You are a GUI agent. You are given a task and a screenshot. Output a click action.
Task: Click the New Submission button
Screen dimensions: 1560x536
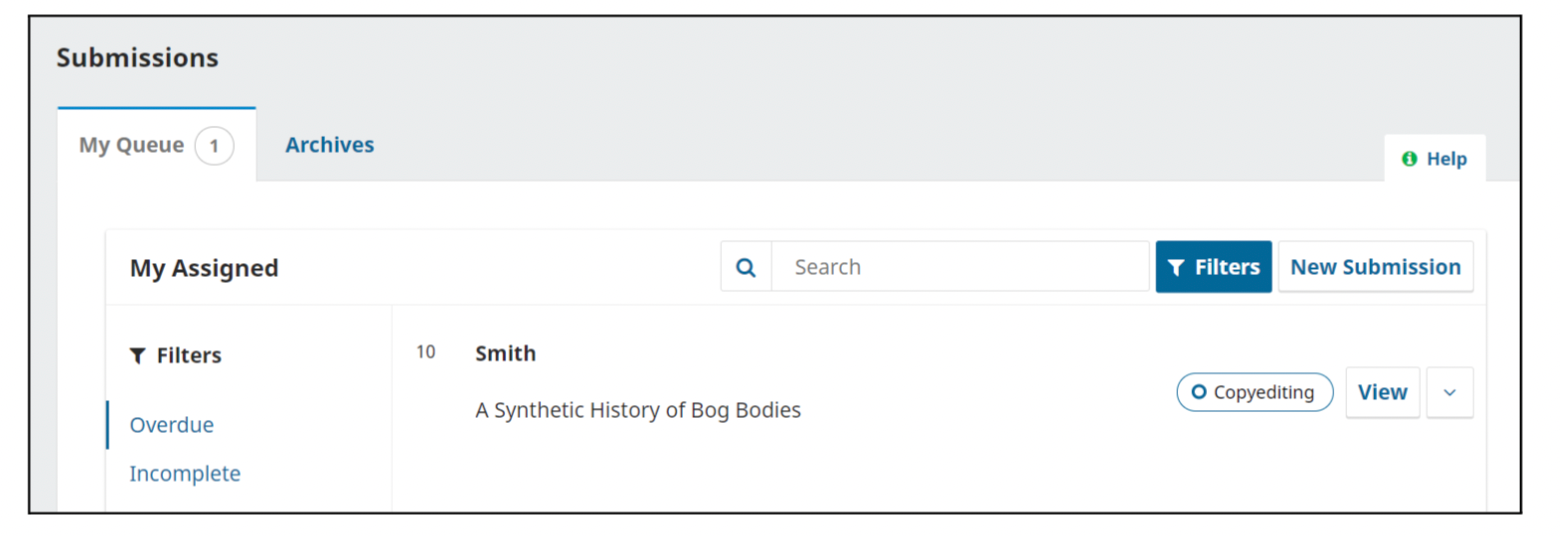[x=1375, y=267]
